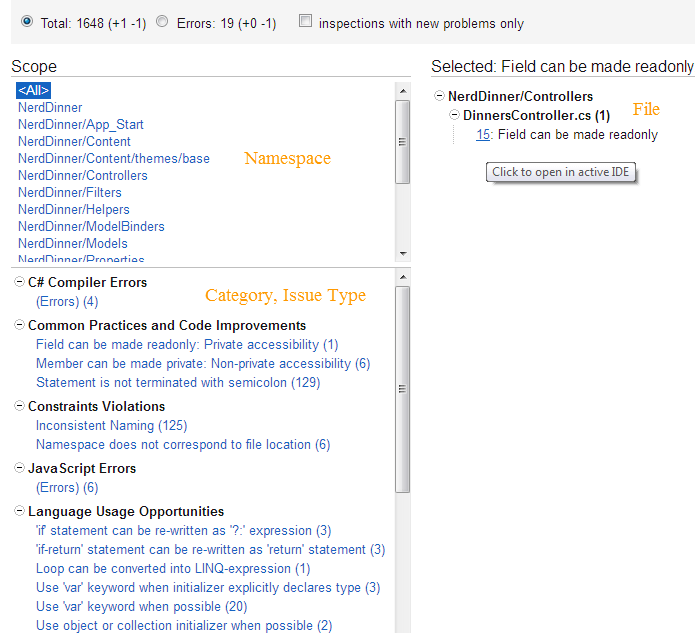Collapse the Constraints Violations category
This screenshot has width=695, height=633.
20,407
